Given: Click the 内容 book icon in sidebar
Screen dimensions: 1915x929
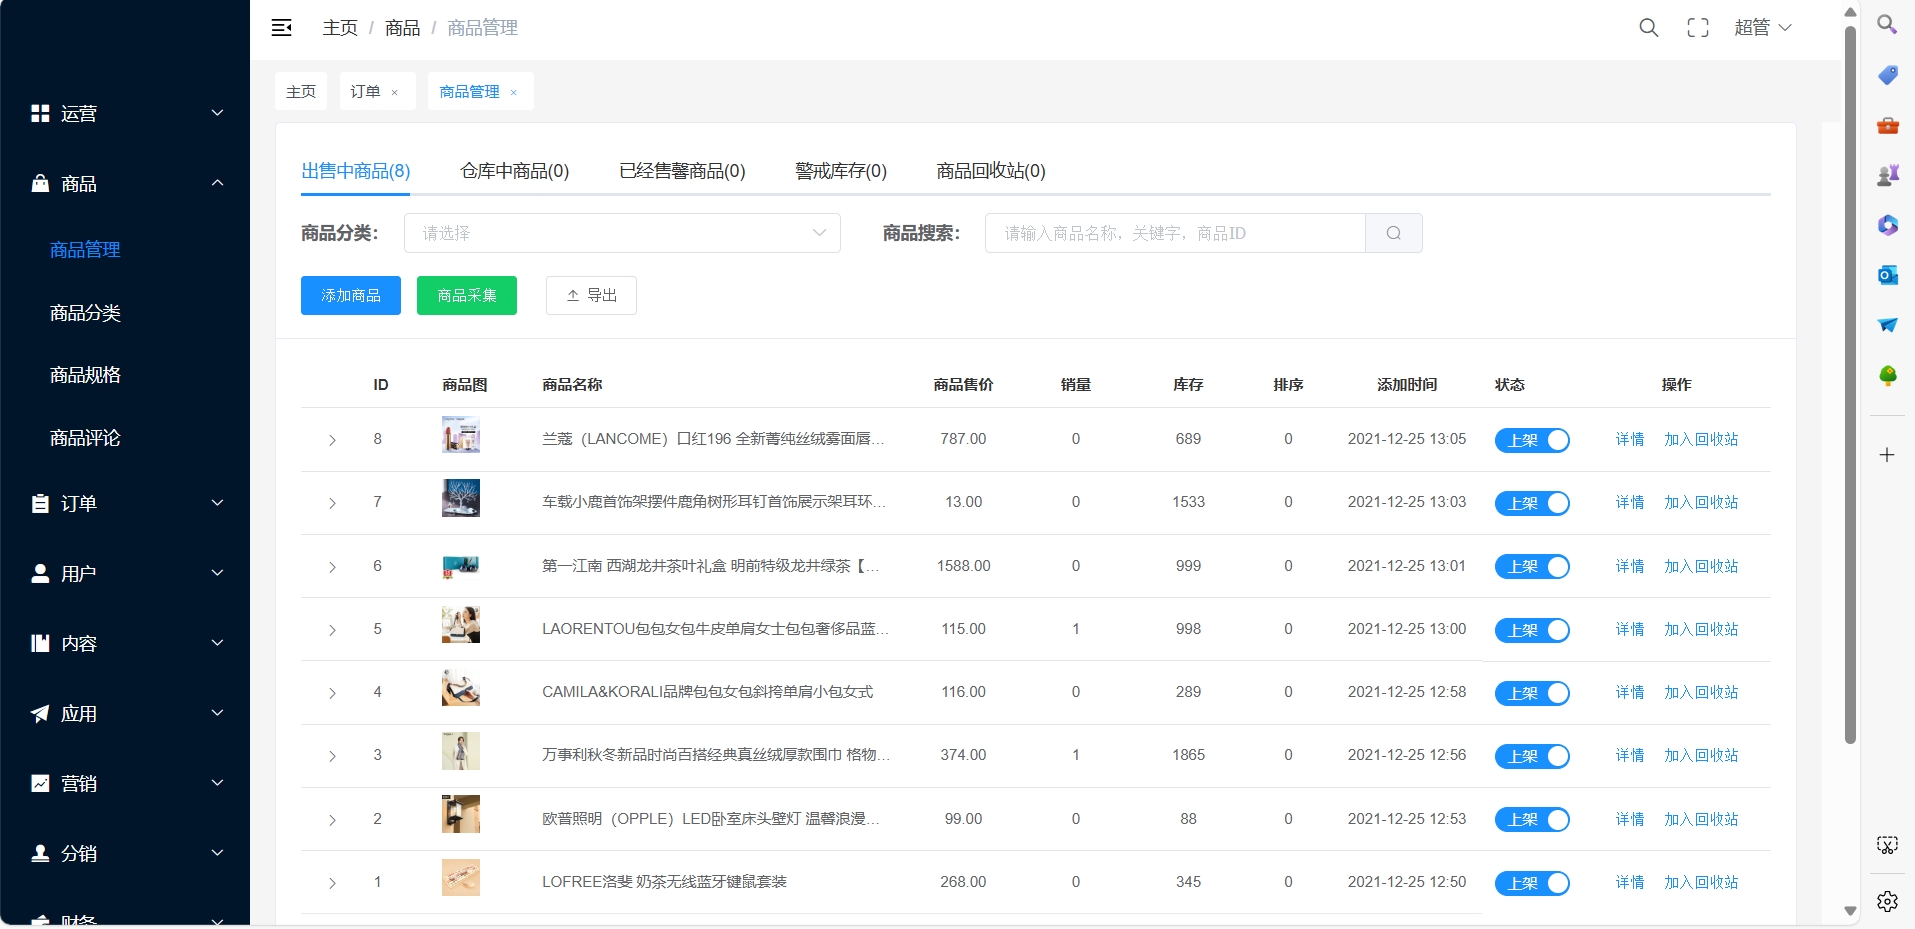Looking at the screenshot, I should coord(40,643).
